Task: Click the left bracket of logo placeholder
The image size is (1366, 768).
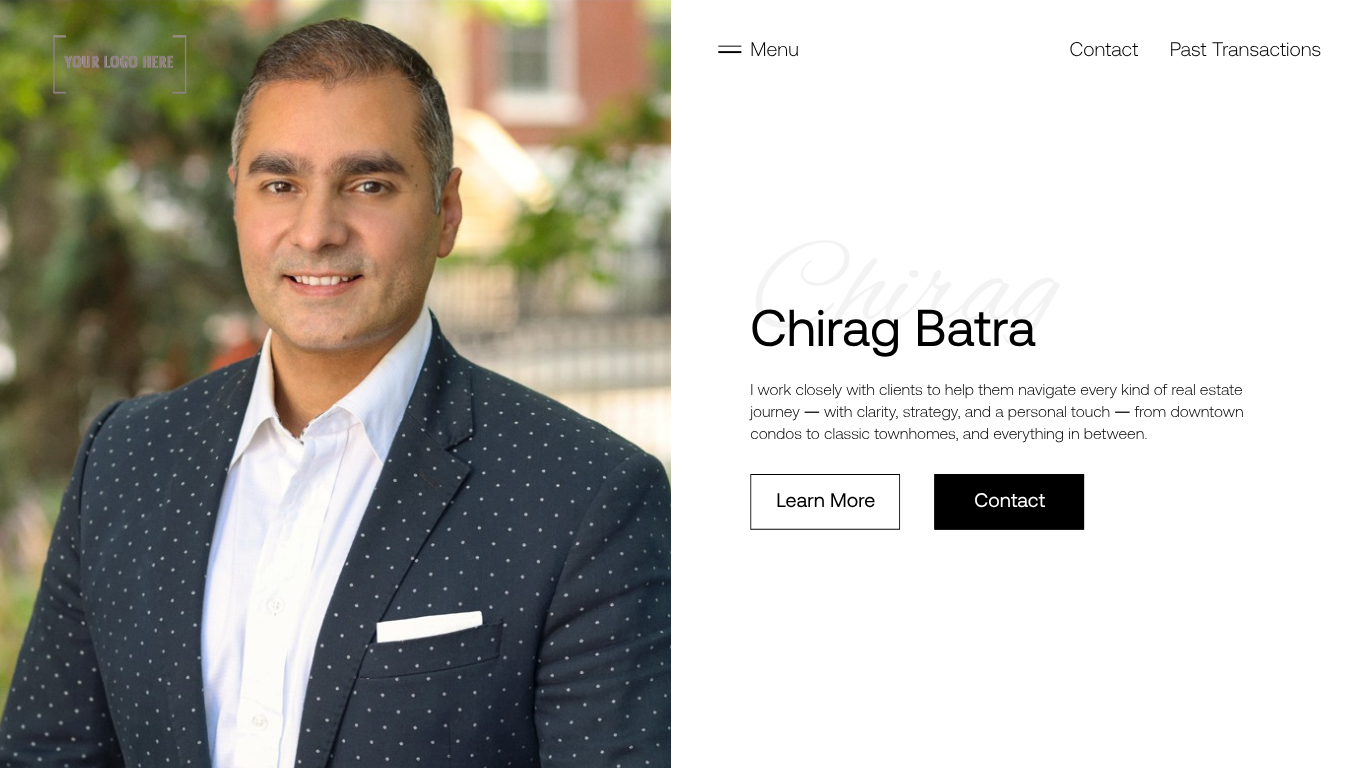Action: click(58, 64)
